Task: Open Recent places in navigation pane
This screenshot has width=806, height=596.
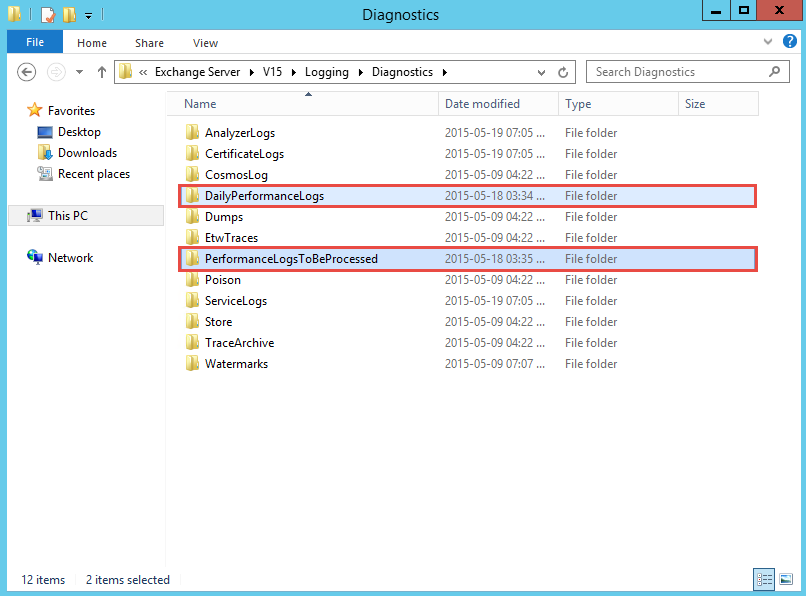Action: coord(94,174)
